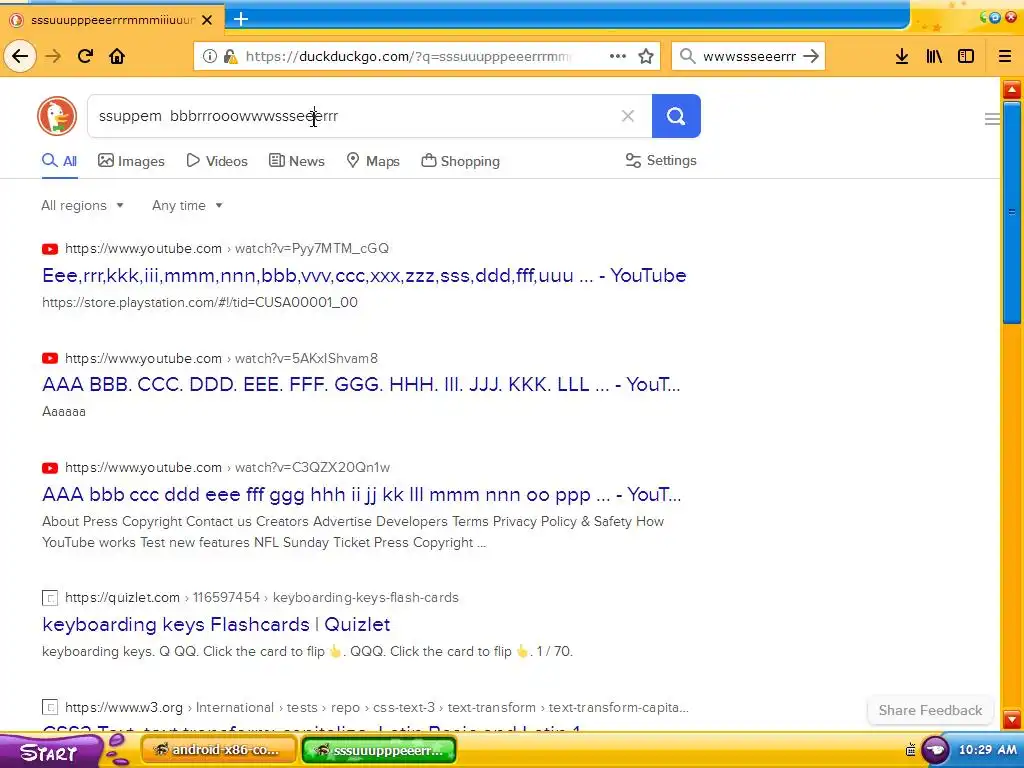The image size is (1024, 768).
Task: Go back with the browser back arrow
Action: [20, 56]
